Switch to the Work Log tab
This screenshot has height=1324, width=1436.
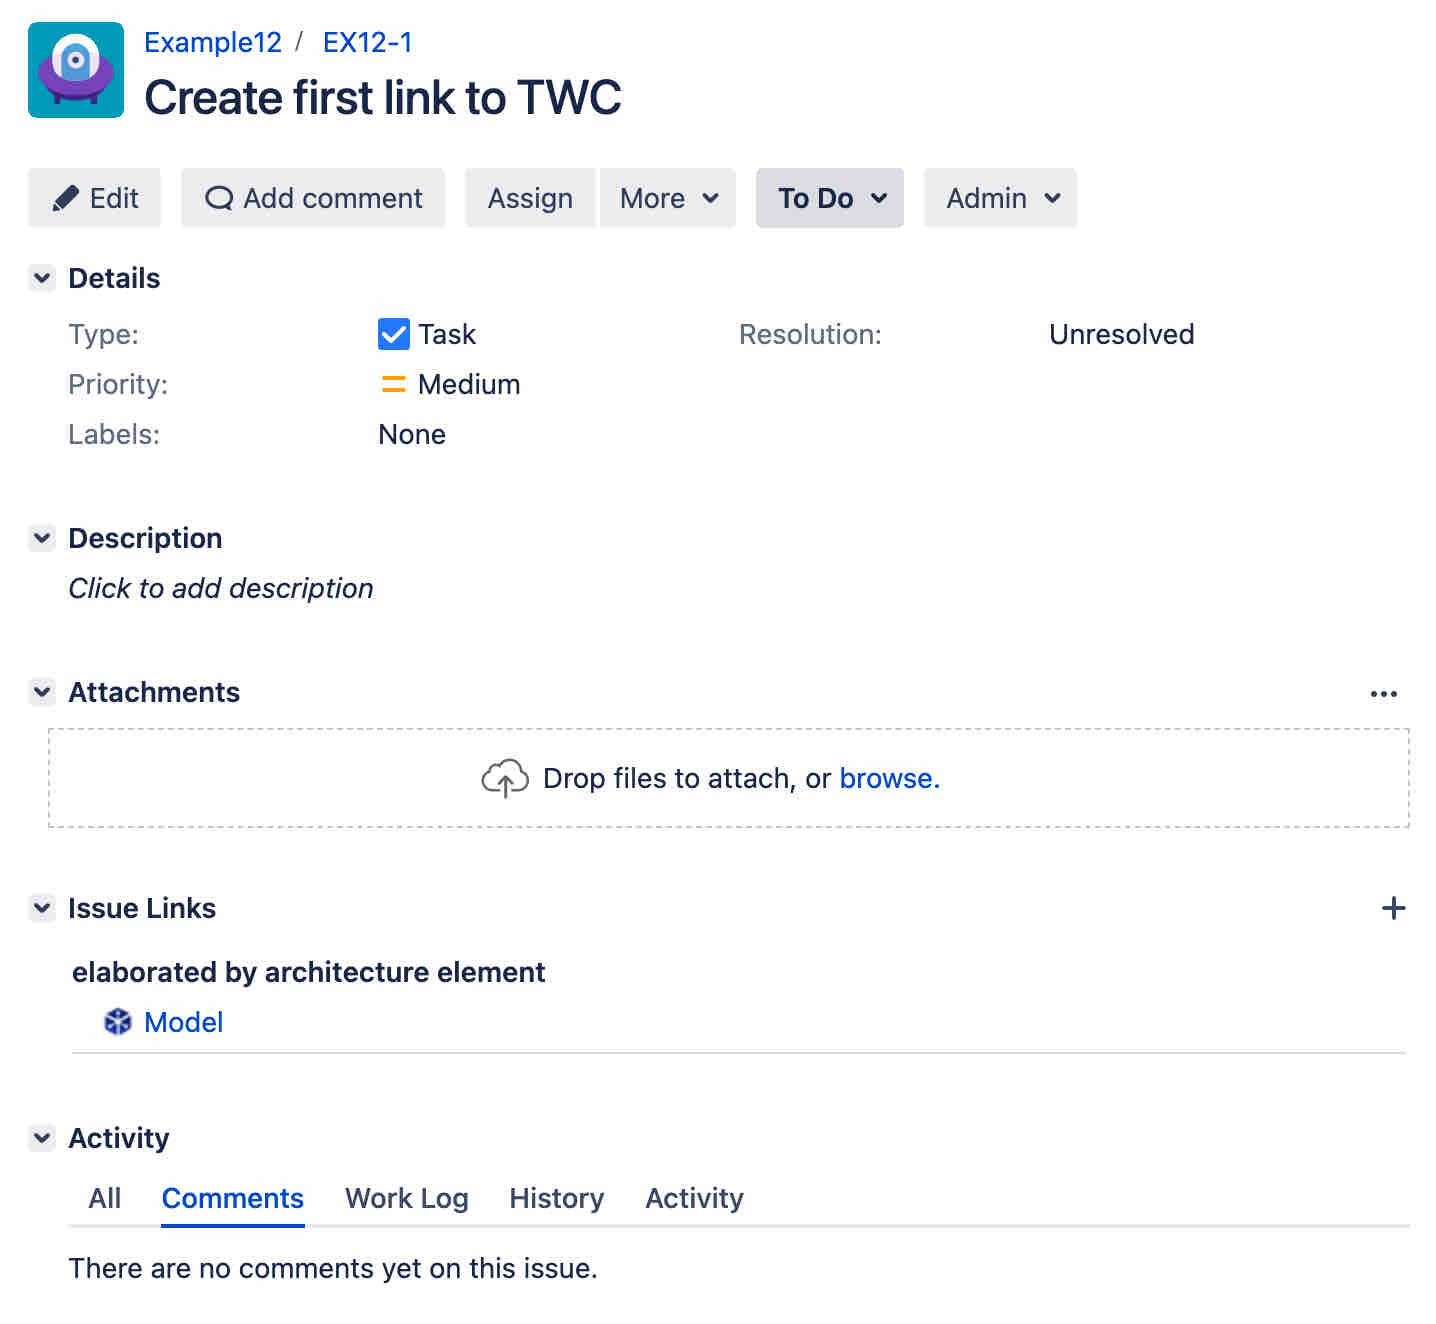[407, 1198]
